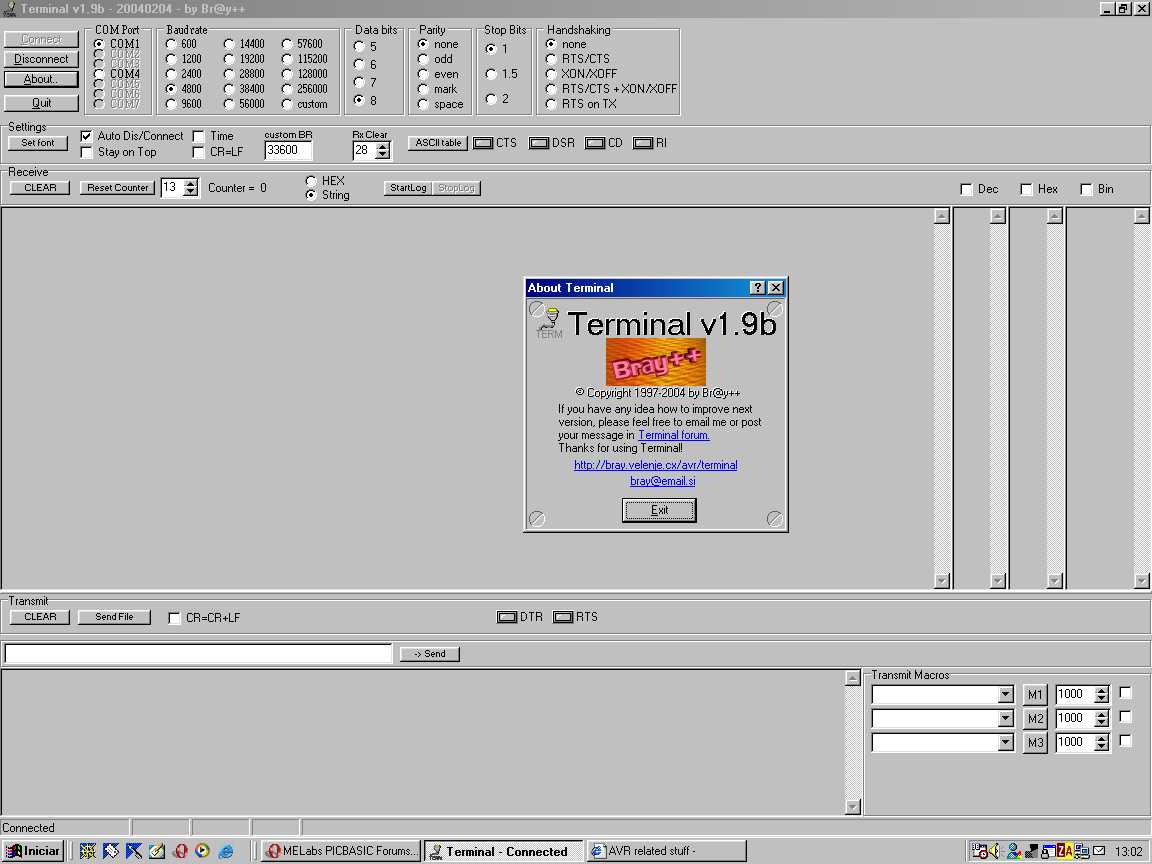Viewport: 1152px width, 864px height.
Task: Expand the first transmit macro dropdown
Action: pos(1005,695)
